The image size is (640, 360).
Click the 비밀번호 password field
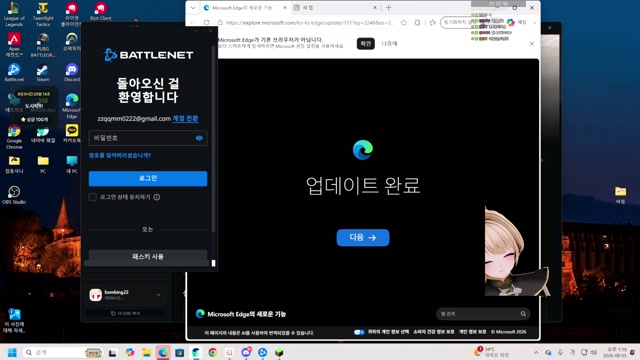coord(148,138)
